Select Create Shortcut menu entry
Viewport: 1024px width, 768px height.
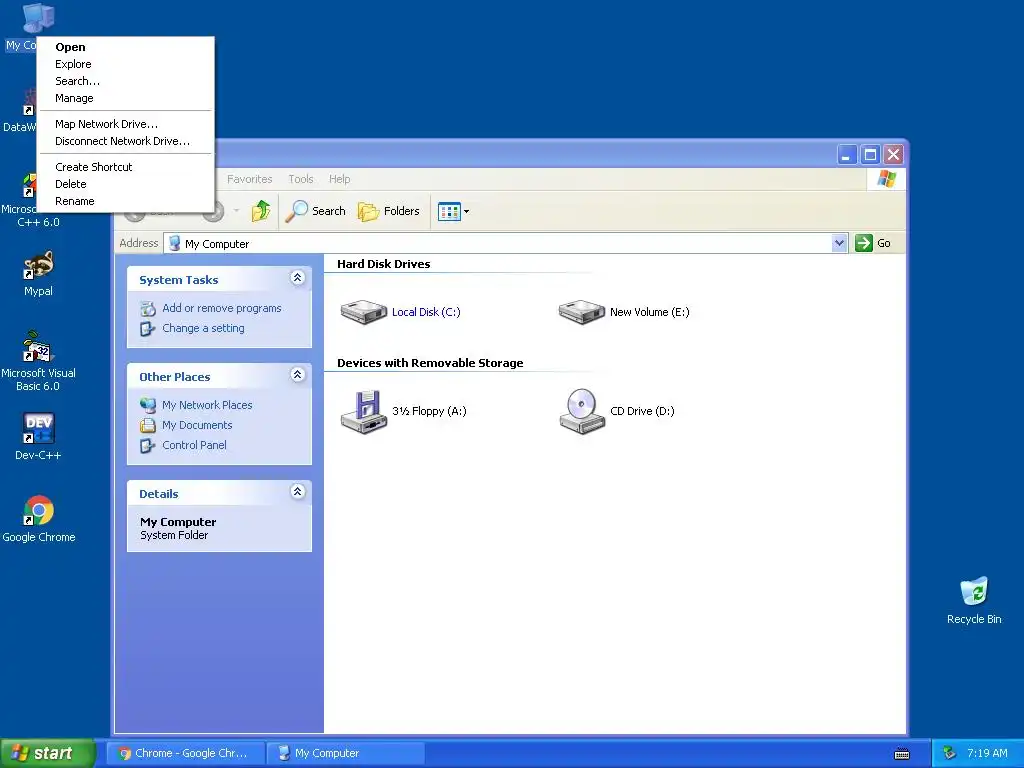point(125,167)
